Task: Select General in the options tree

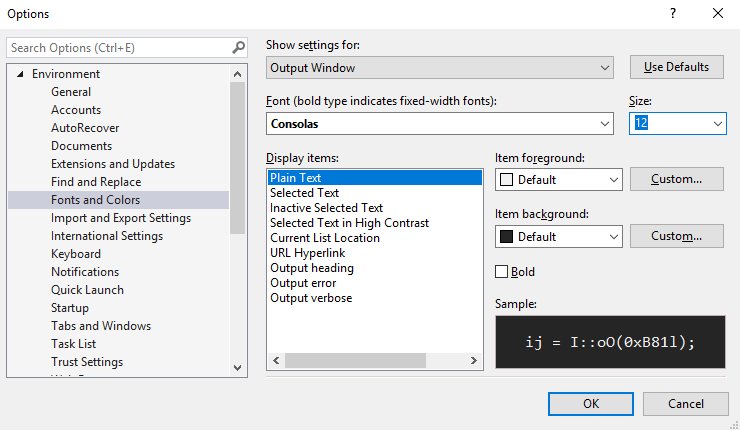Action: (x=71, y=92)
